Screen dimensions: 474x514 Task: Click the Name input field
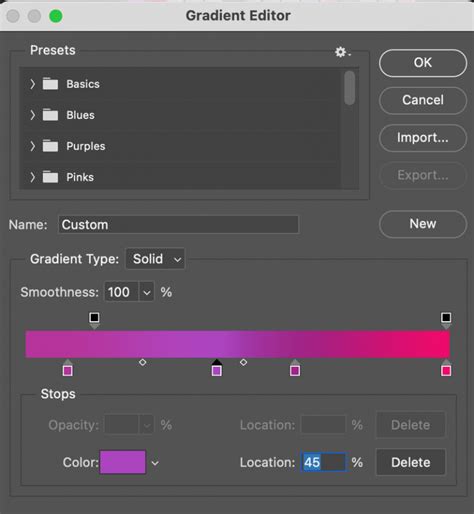[x=178, y=225]
